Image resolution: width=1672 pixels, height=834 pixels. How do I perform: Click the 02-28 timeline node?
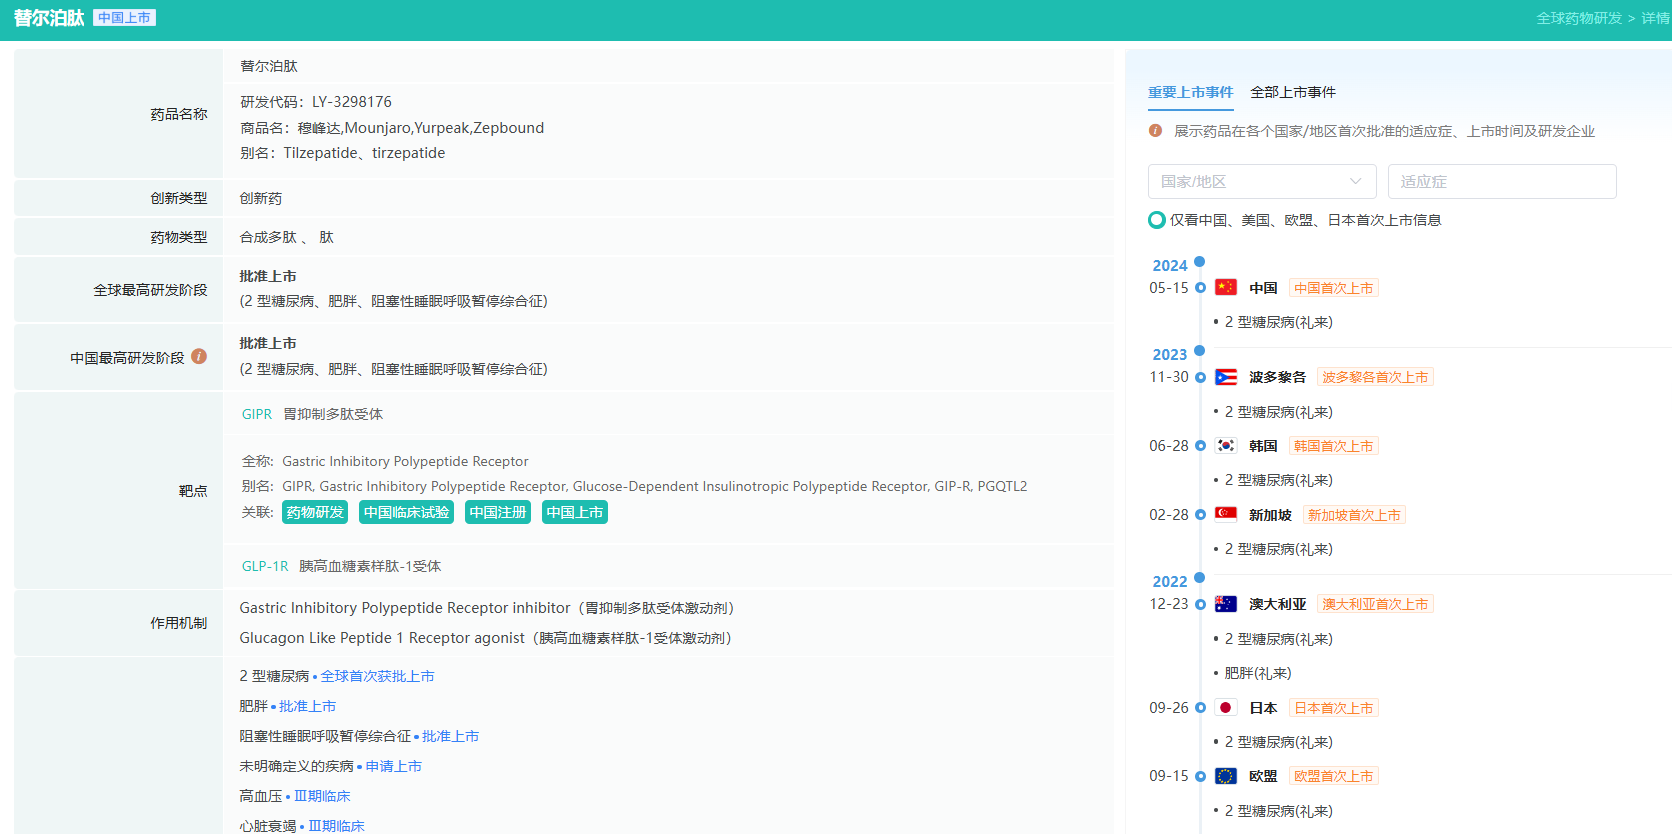[x=1200, y=515]
